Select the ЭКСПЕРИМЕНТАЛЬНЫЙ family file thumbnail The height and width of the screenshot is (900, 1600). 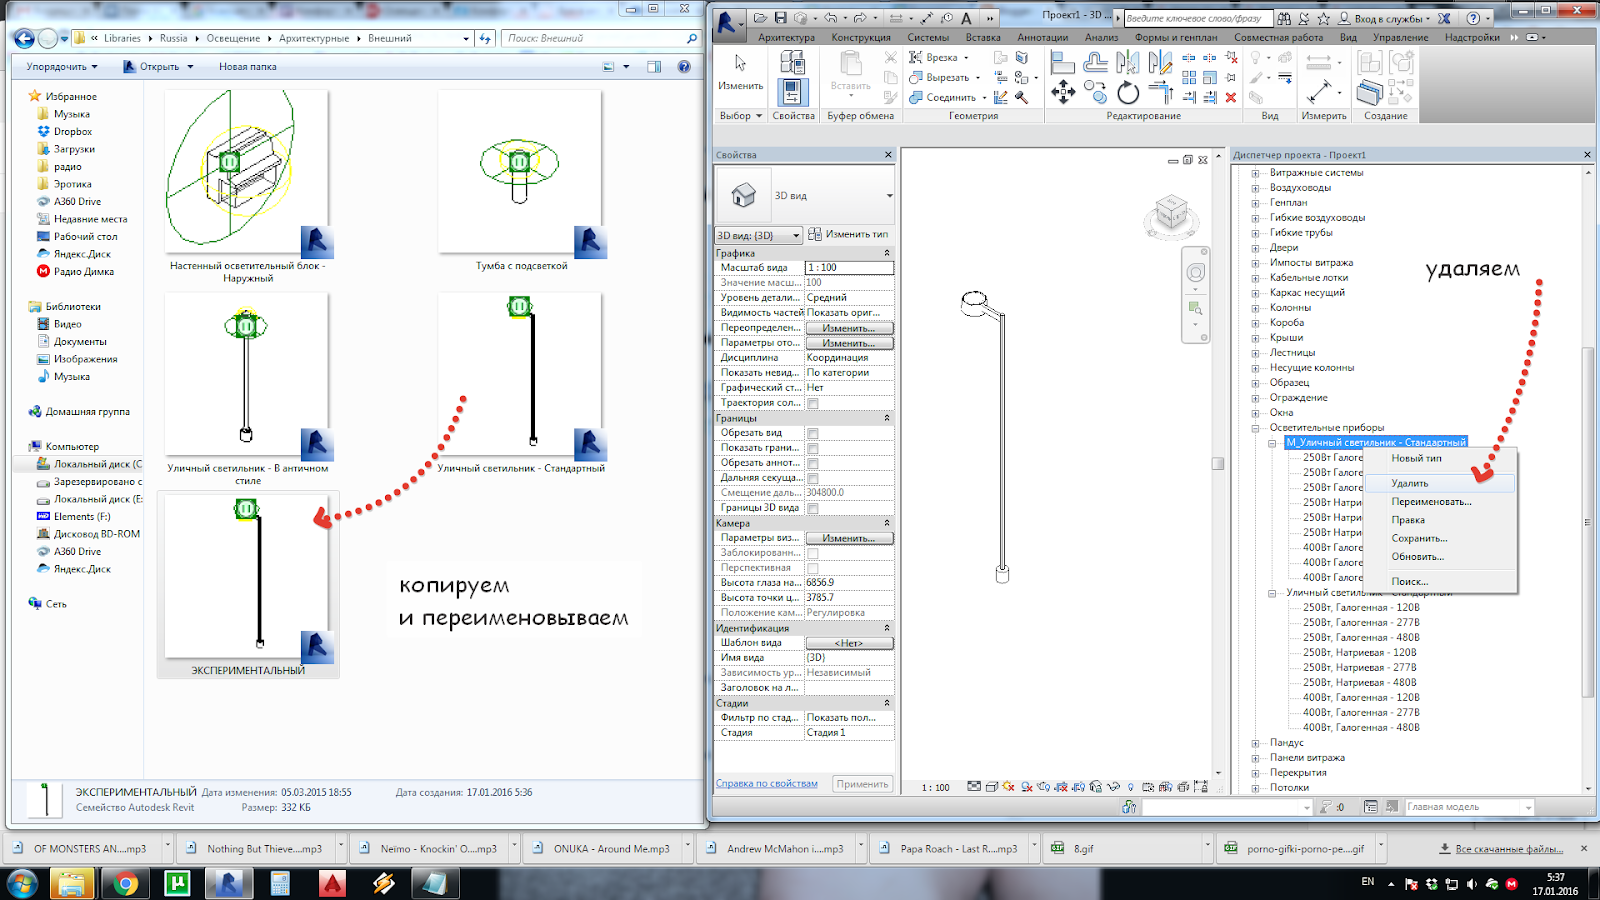coord(248,585)
